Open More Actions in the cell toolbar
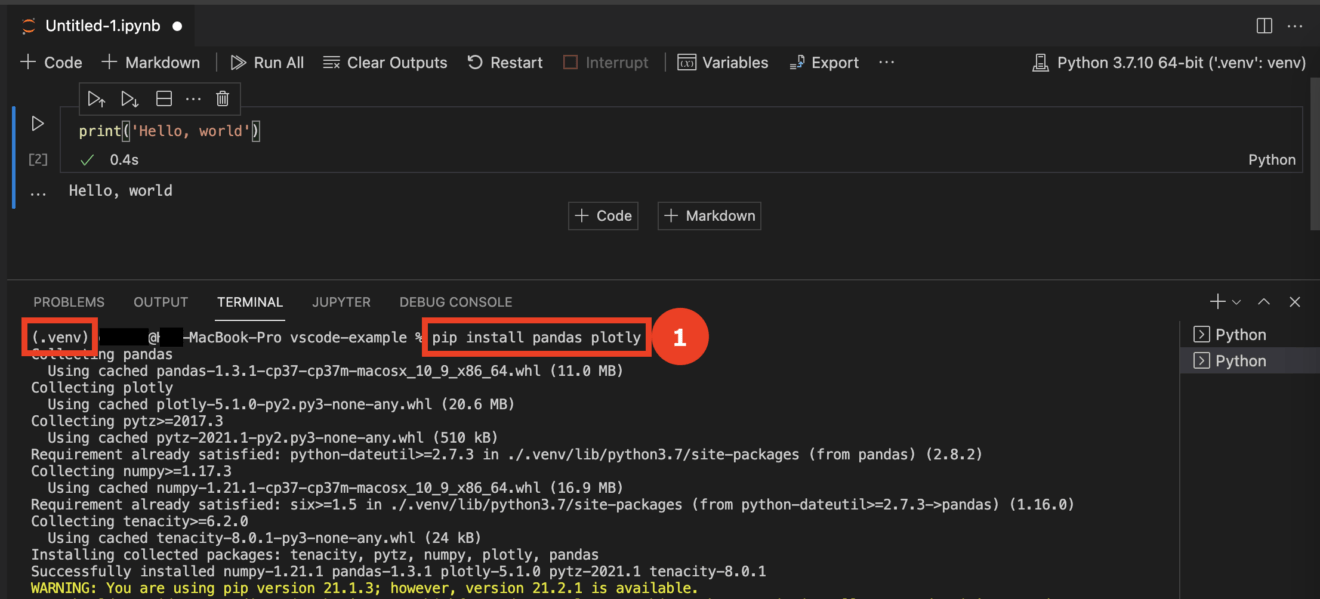Screen dimensions: 1320x599 coord(194,98)
